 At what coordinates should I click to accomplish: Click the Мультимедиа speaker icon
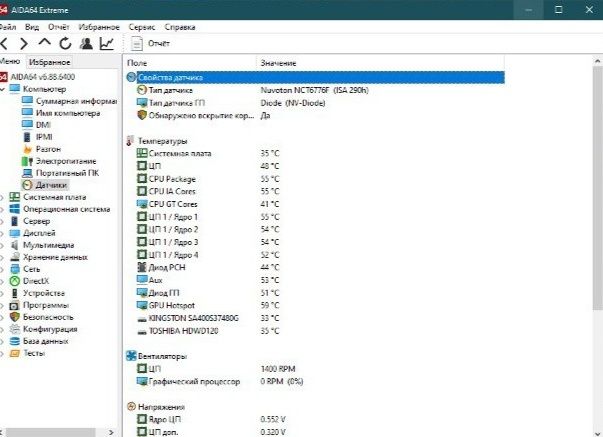click(15, 245)
